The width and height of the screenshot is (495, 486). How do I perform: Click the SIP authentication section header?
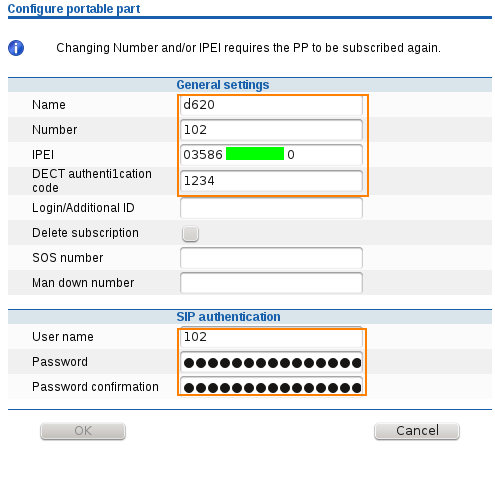point(228,317)
